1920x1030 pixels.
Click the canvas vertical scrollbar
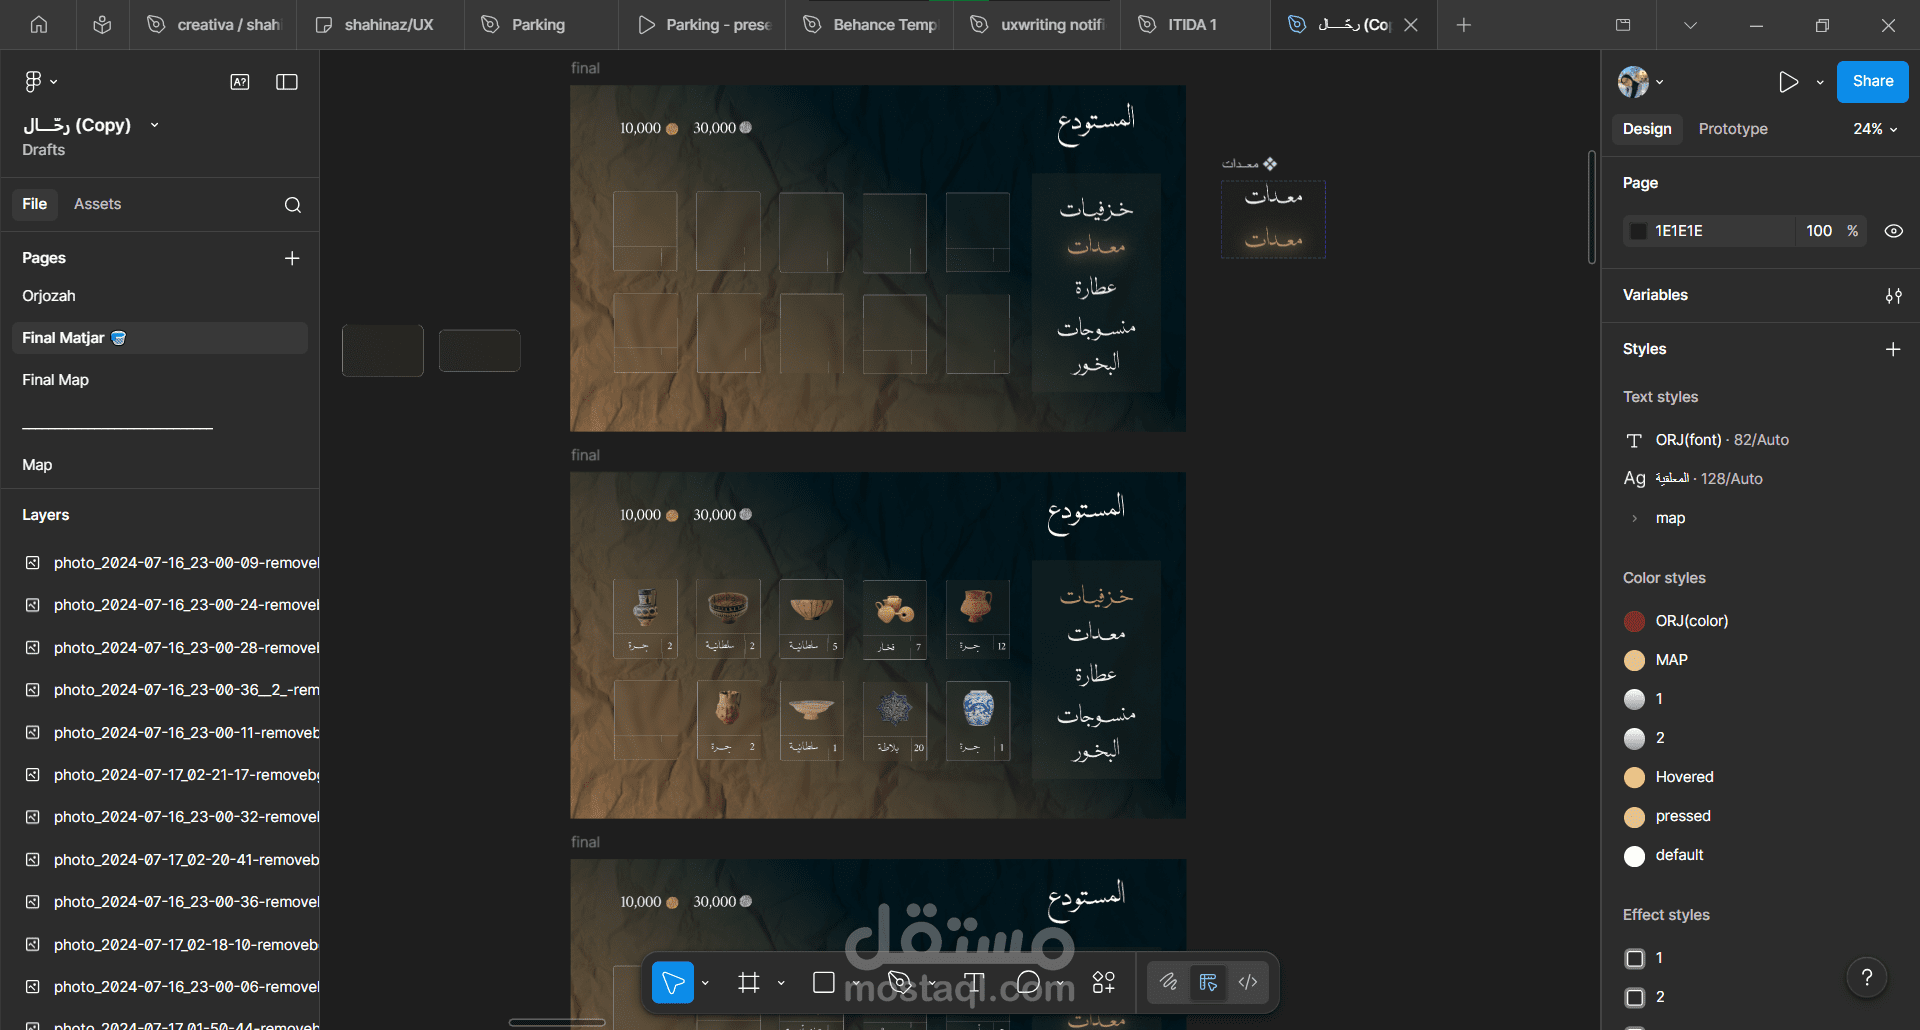[1592, 207]
